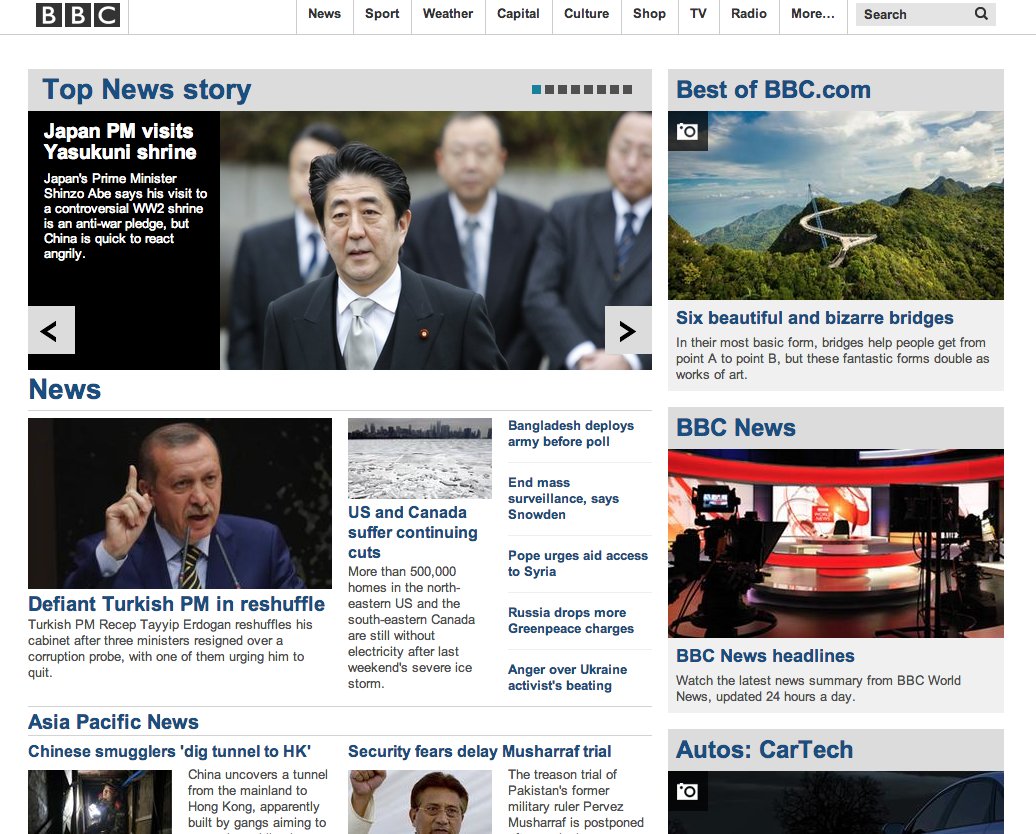Open 'Defiant Turkish PM in reshuffle' headline
Viewport: 1036px width, 834px height.
tap(176, 604)
